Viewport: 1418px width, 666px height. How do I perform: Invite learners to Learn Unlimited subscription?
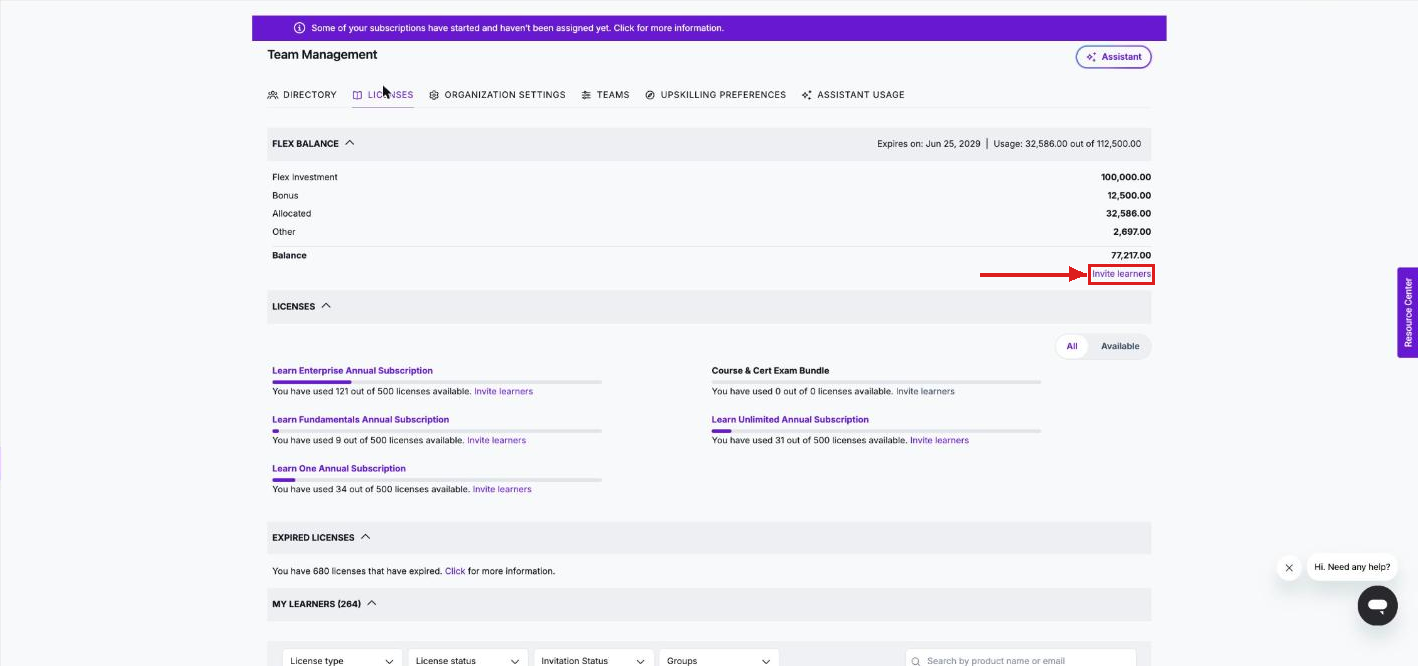coord(939,440)
